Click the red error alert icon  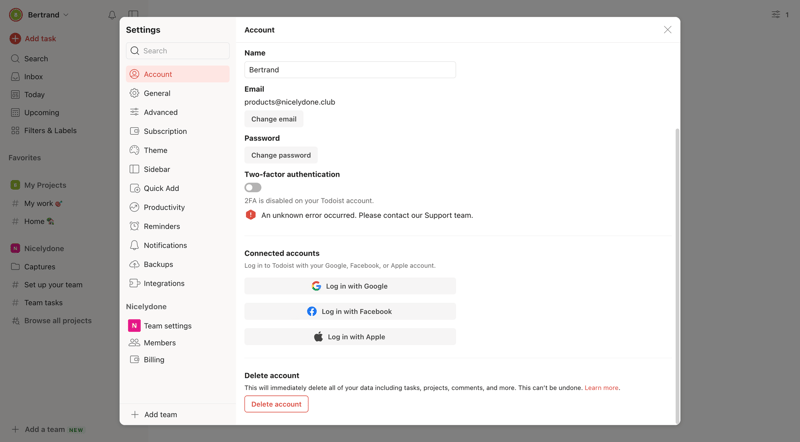[x=251, y=215]
